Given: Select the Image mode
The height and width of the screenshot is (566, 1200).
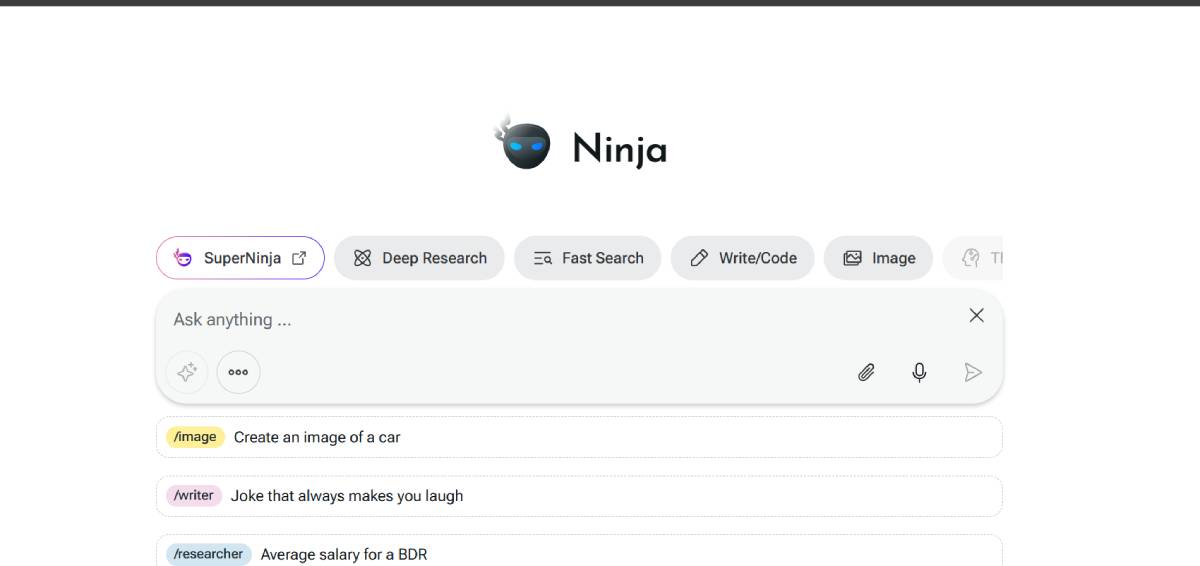Looking at the screenshot, I should pos(878,258).
